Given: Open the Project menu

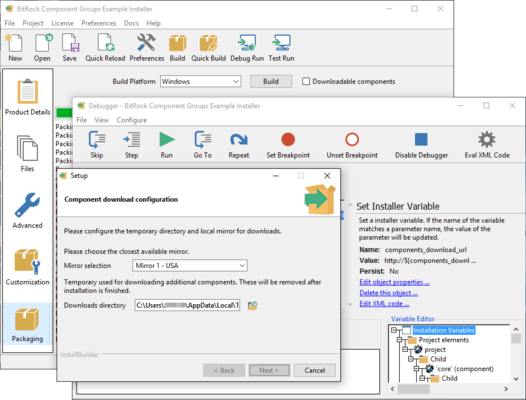Looking at the screenshot, I should click(x=33, y=23).
